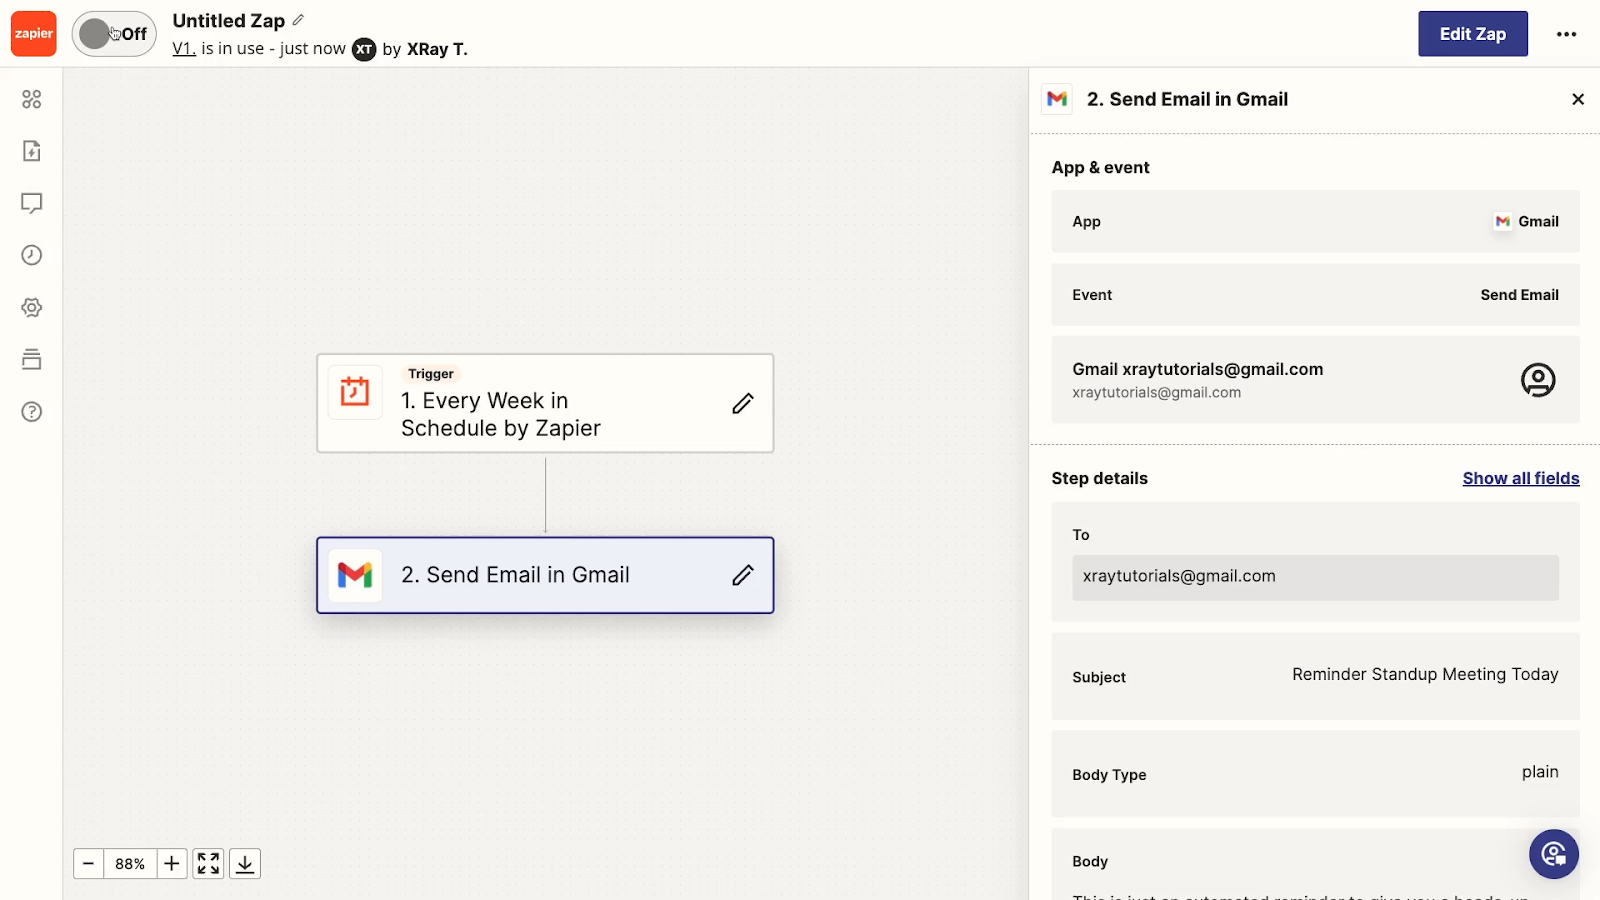Edit the trigger step pencil icon
Image resolution: width=1600 pixels, height=900 pixels.
click(x=742, y=403)
